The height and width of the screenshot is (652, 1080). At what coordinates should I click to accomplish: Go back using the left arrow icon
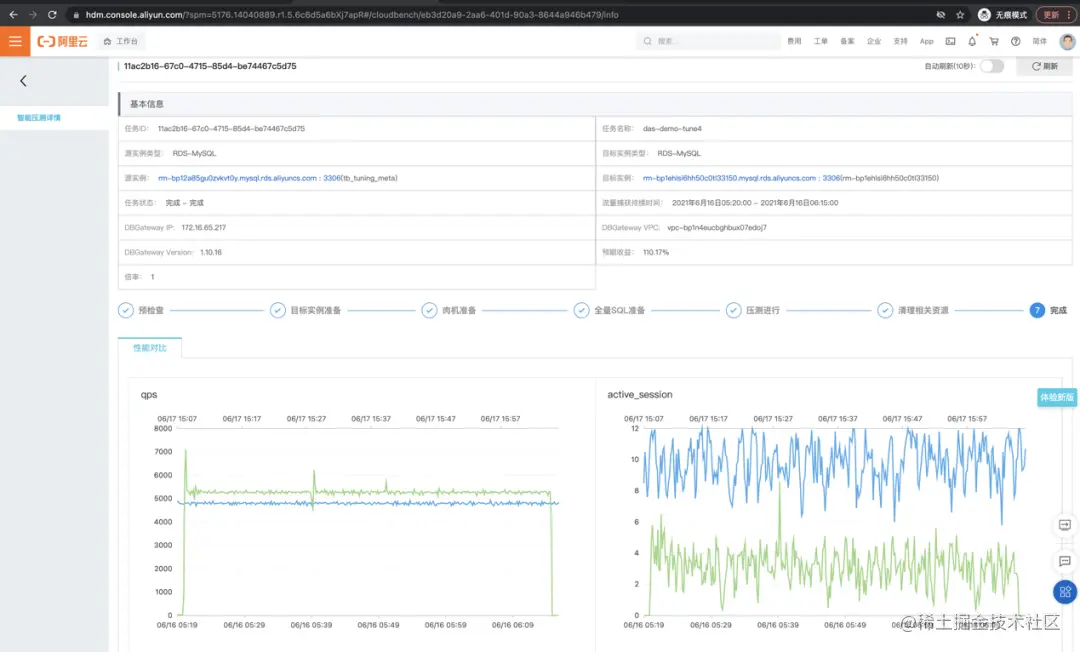(x=23, y=81)
